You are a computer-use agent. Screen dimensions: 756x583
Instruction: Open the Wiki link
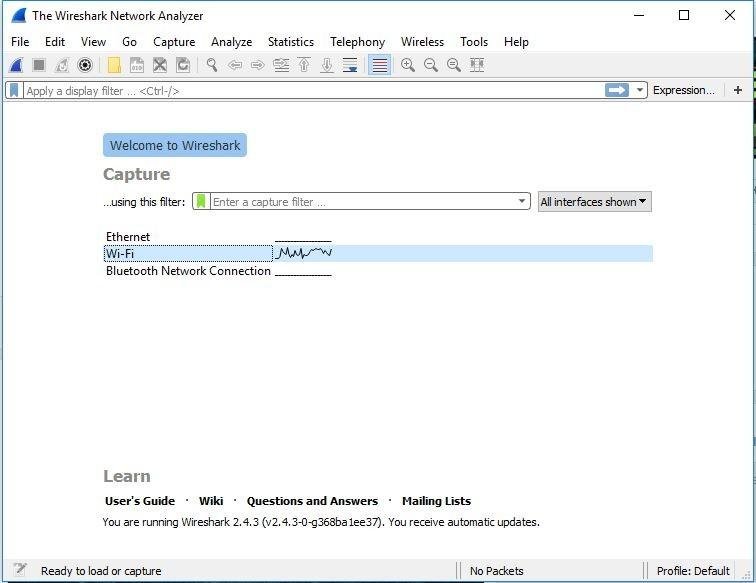click(211, 501)
